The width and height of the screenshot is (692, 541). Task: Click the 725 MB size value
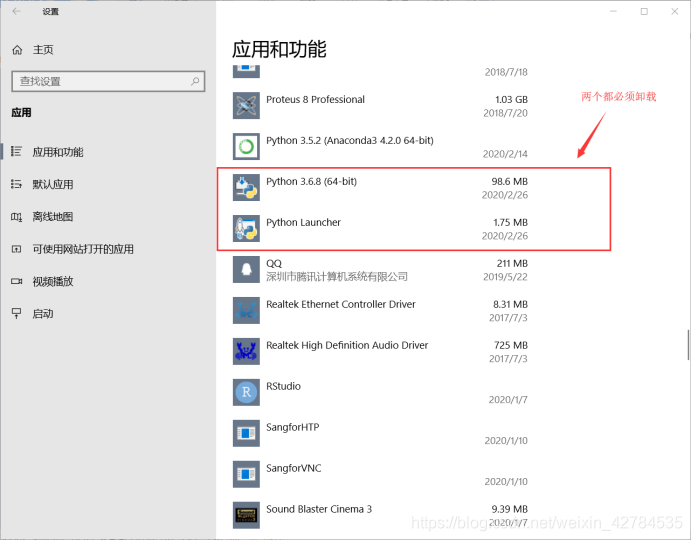(511, 345)
